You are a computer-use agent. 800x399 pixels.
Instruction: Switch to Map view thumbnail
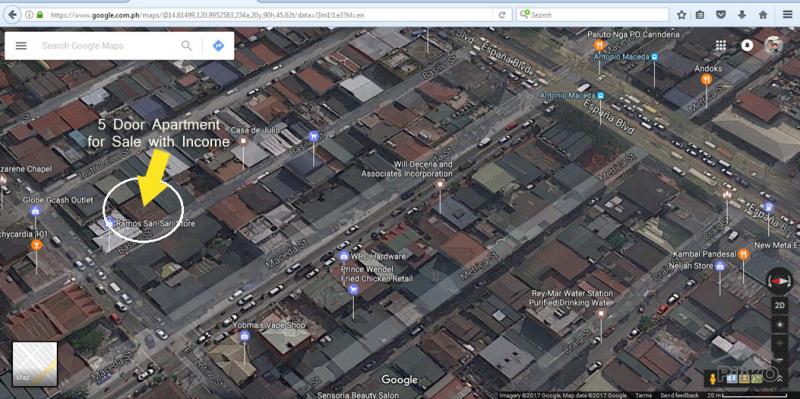(35, 364)
